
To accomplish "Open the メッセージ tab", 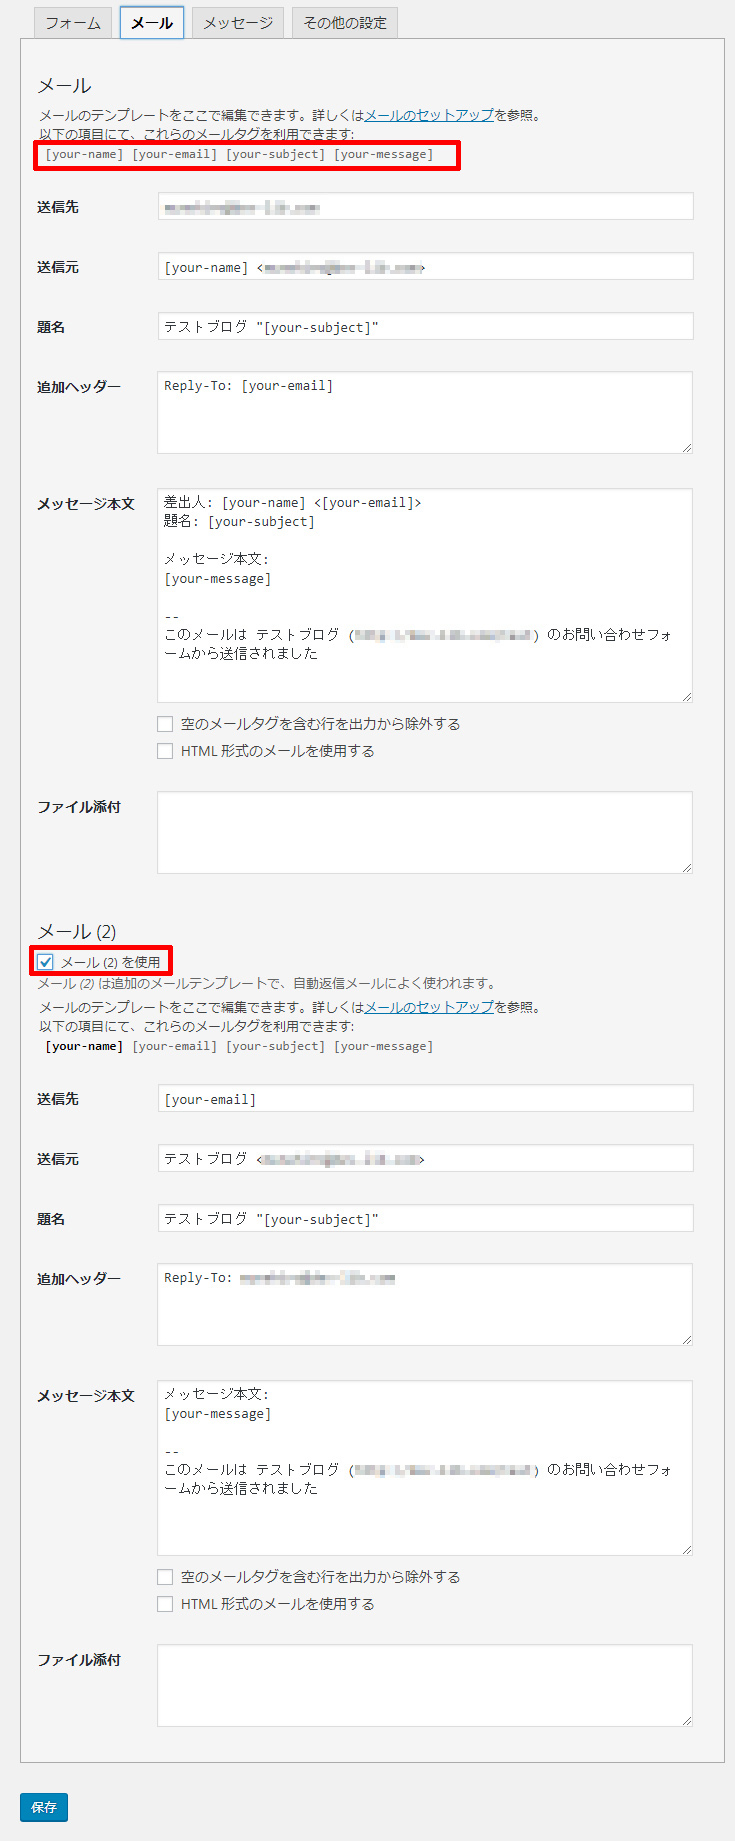I will [238, 23].
